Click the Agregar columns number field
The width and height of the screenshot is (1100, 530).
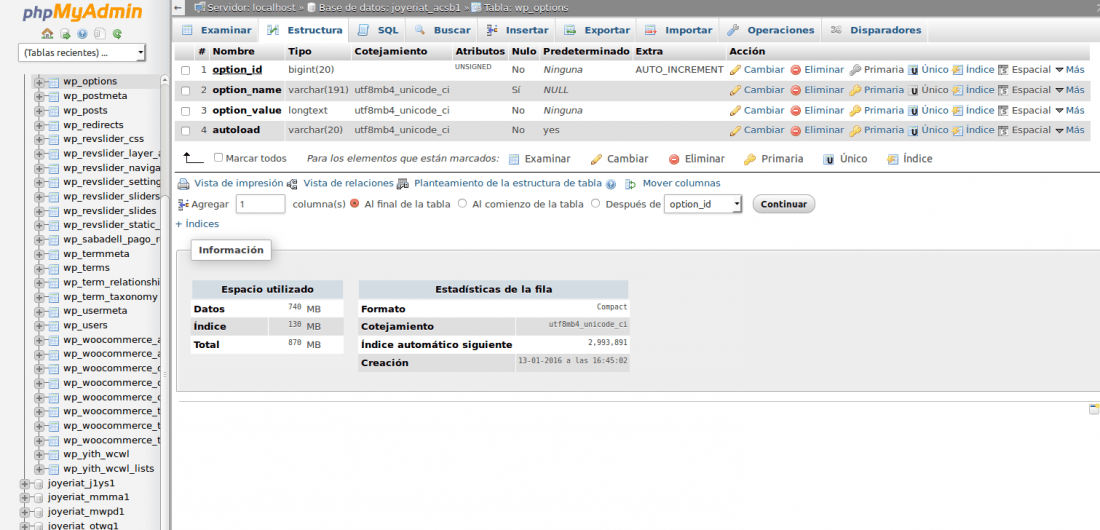click(x=260, y=204)
